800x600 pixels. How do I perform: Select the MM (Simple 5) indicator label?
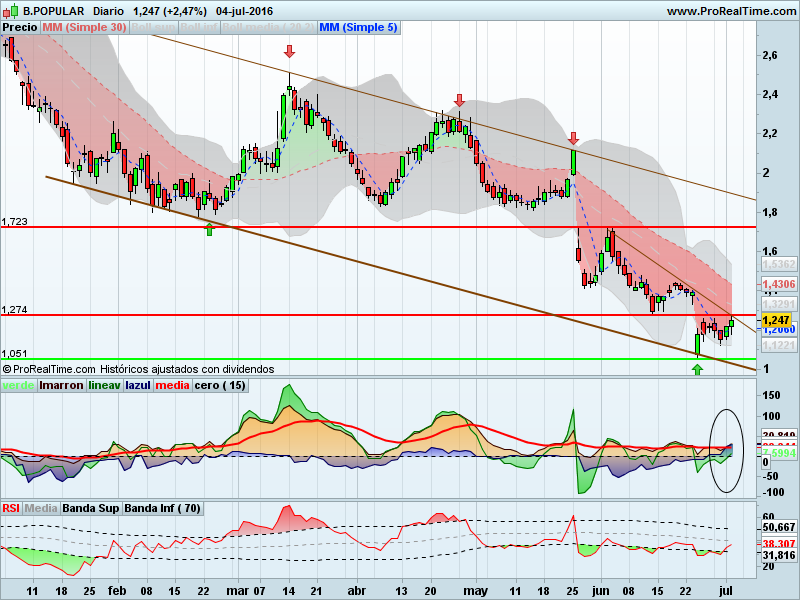click(x=358, y=28)
